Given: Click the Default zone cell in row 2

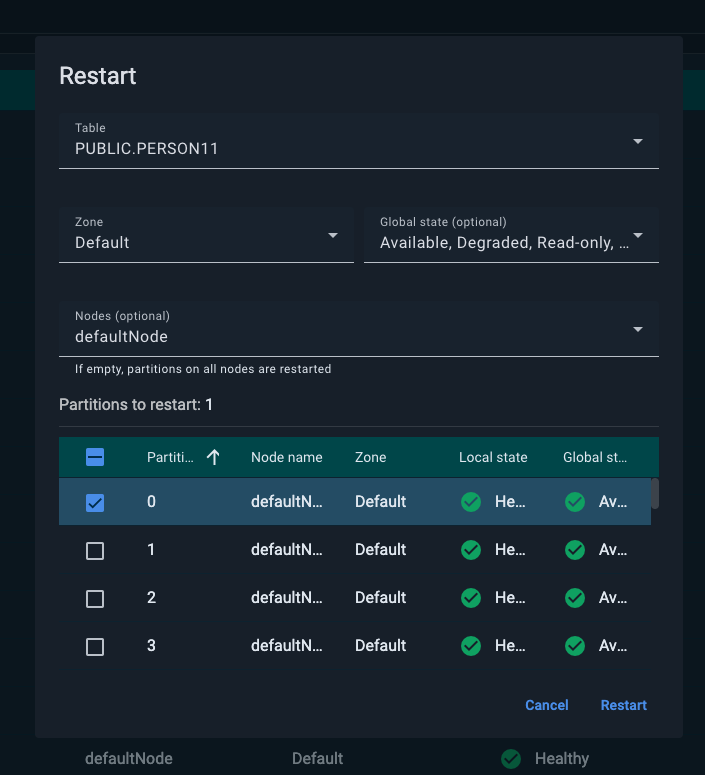Looking at the screenshot, I should pyautogui.click(x=380, y=598).
